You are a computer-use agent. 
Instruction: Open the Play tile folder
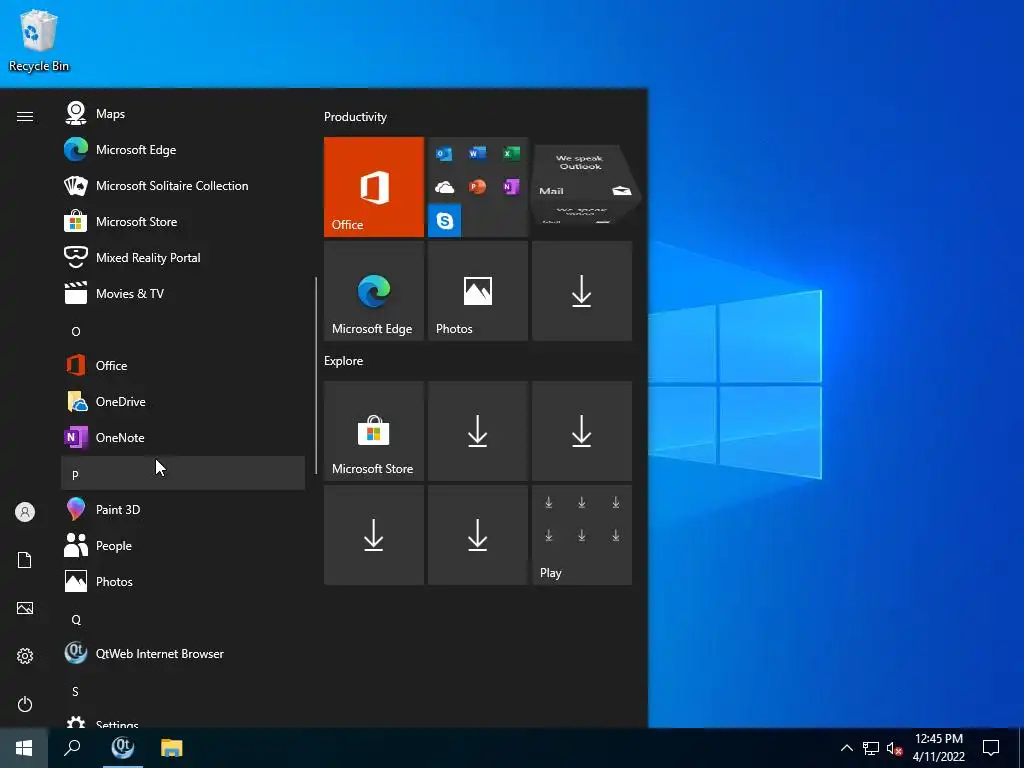point(582,535)
